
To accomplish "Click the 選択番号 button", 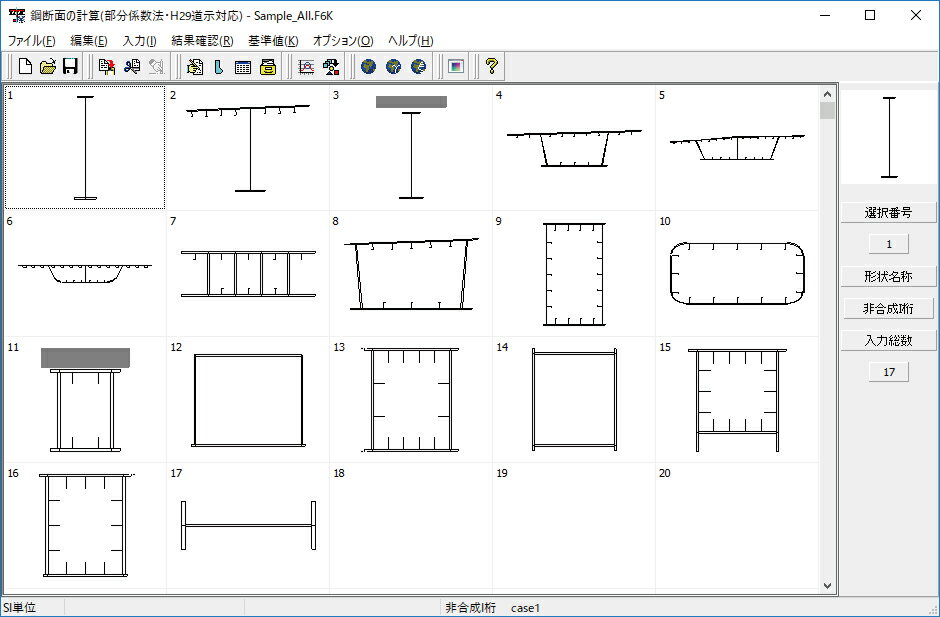I will 888,212.
